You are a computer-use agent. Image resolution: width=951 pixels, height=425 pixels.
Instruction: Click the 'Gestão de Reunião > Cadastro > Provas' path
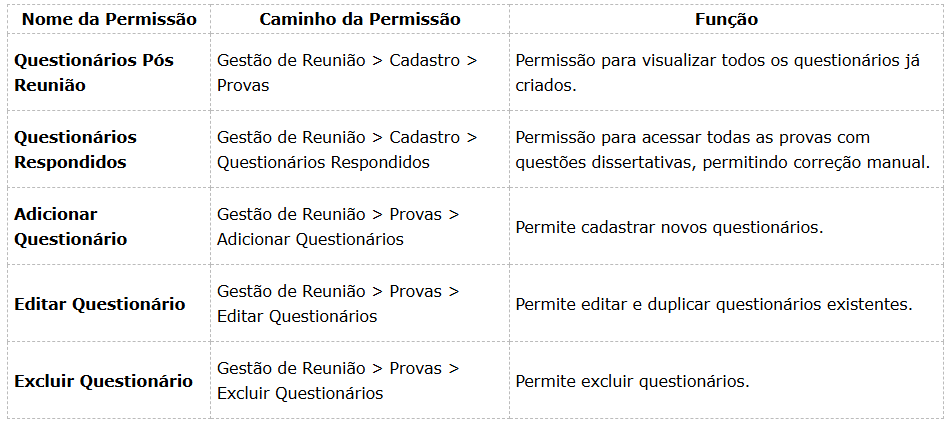pyautogui.click(x=346, y=73)
